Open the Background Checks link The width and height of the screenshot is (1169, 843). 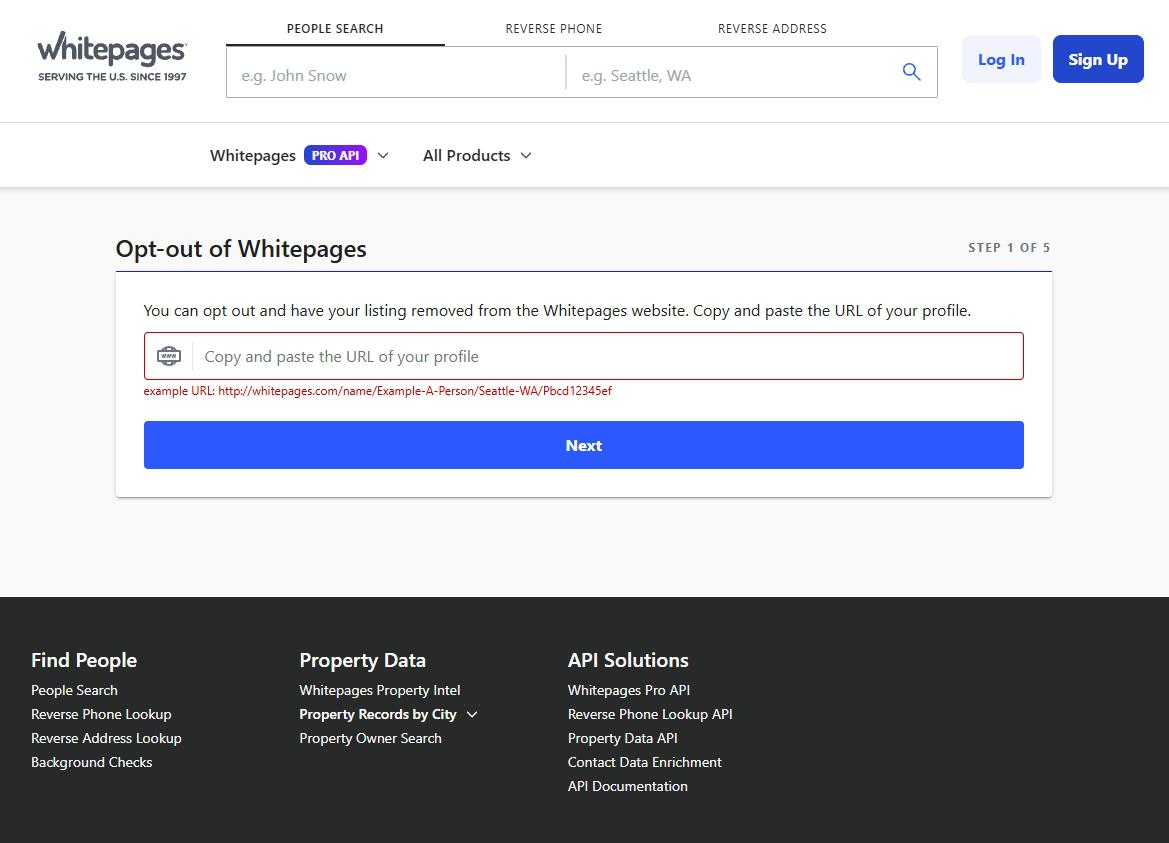(x=92, y=762)
